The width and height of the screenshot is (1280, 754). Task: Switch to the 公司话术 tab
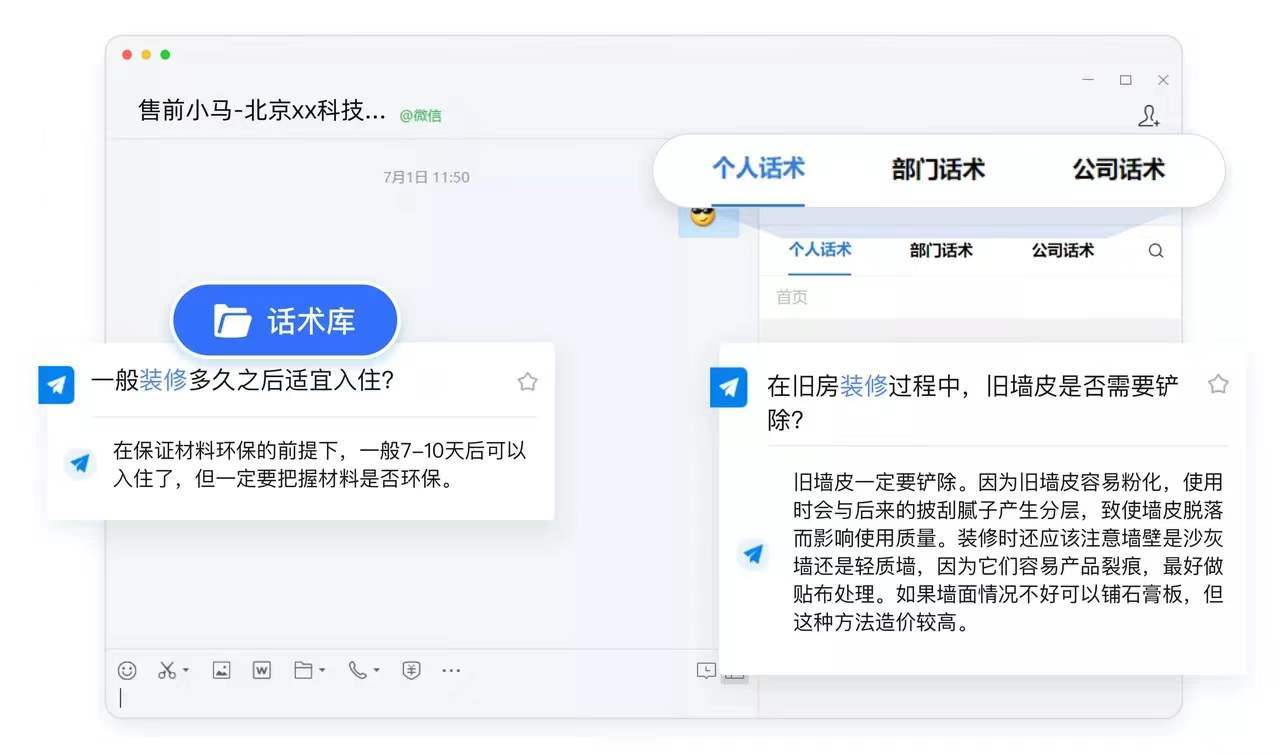coord(1118,170)
